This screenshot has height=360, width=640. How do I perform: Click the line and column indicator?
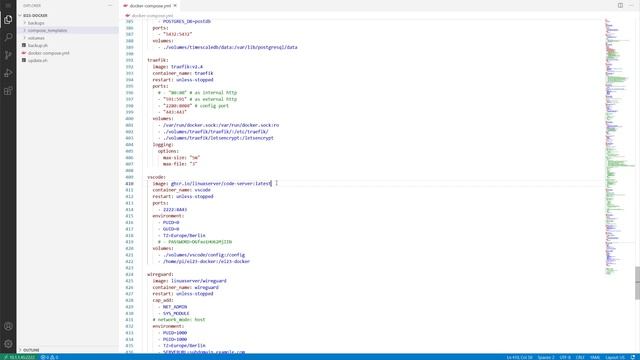tap(520, 357)
